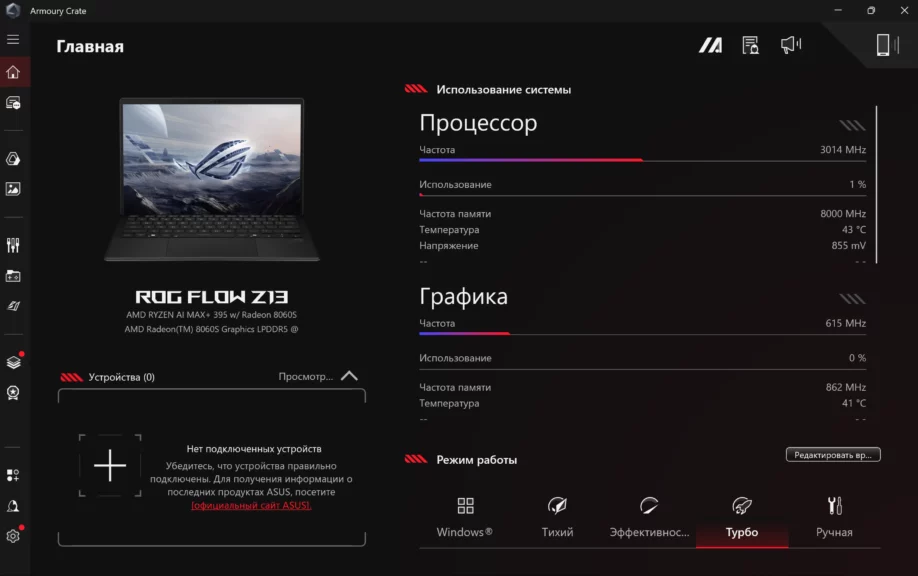Image resolution: width=918 pixels, height=576 pixels.
Task: Expand the Процессор section stripes handle
Action: 852,125
